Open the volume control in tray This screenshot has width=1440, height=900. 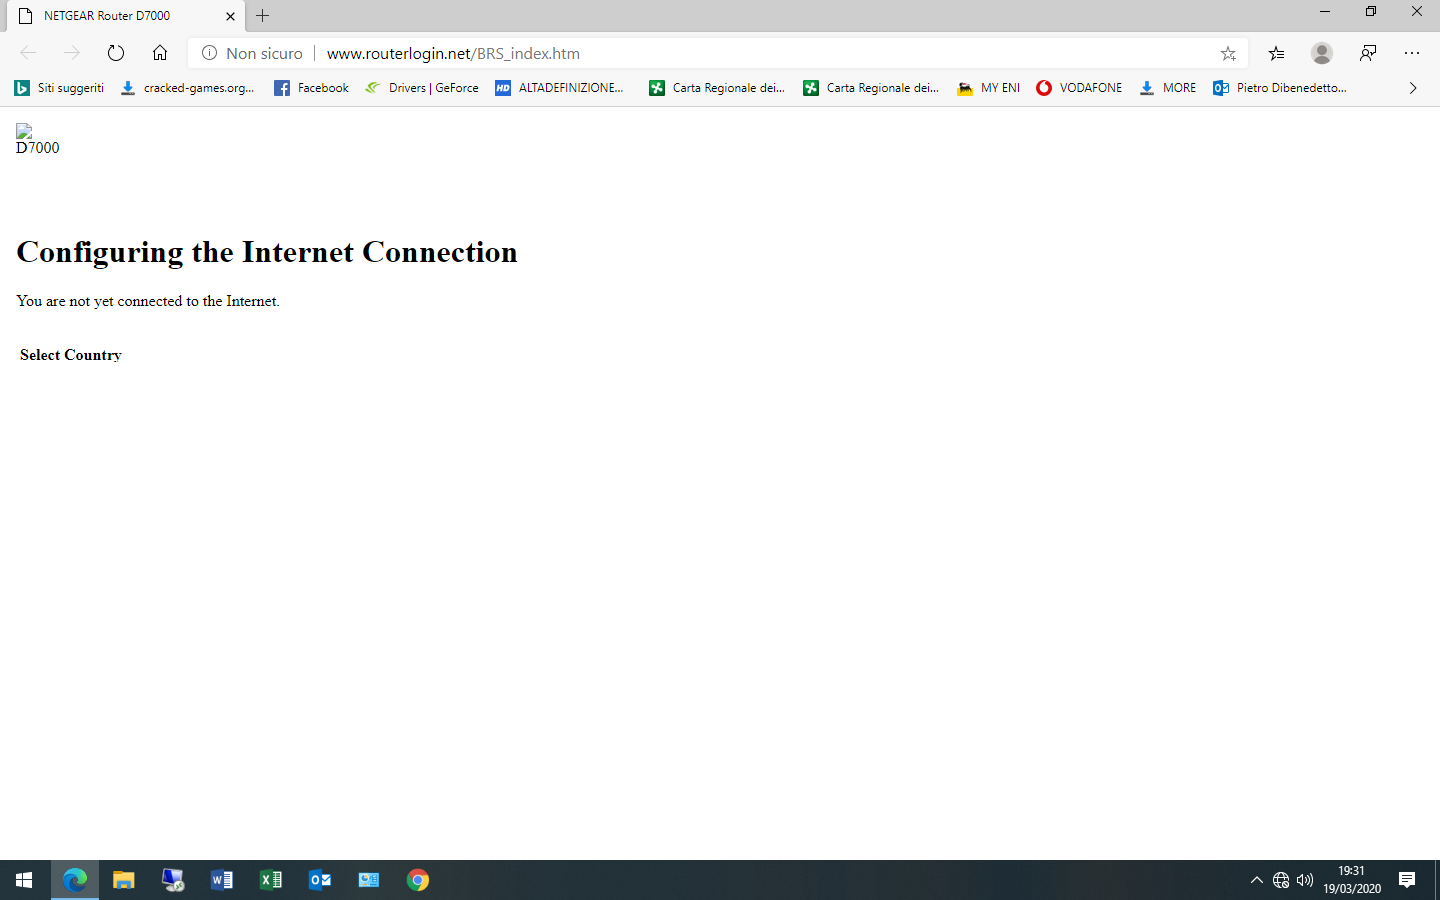click(1305, 880)
